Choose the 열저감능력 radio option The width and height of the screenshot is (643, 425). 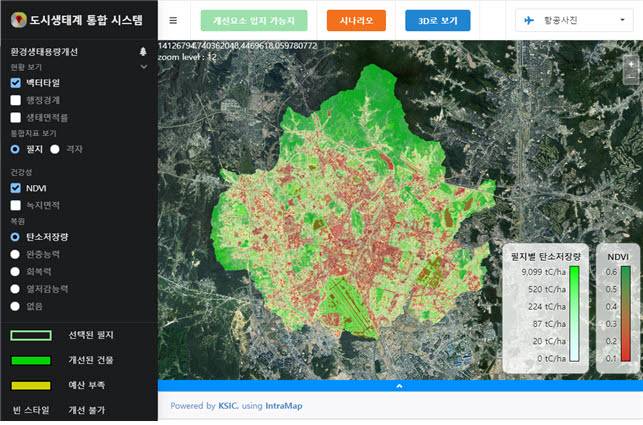click(16, 288)
